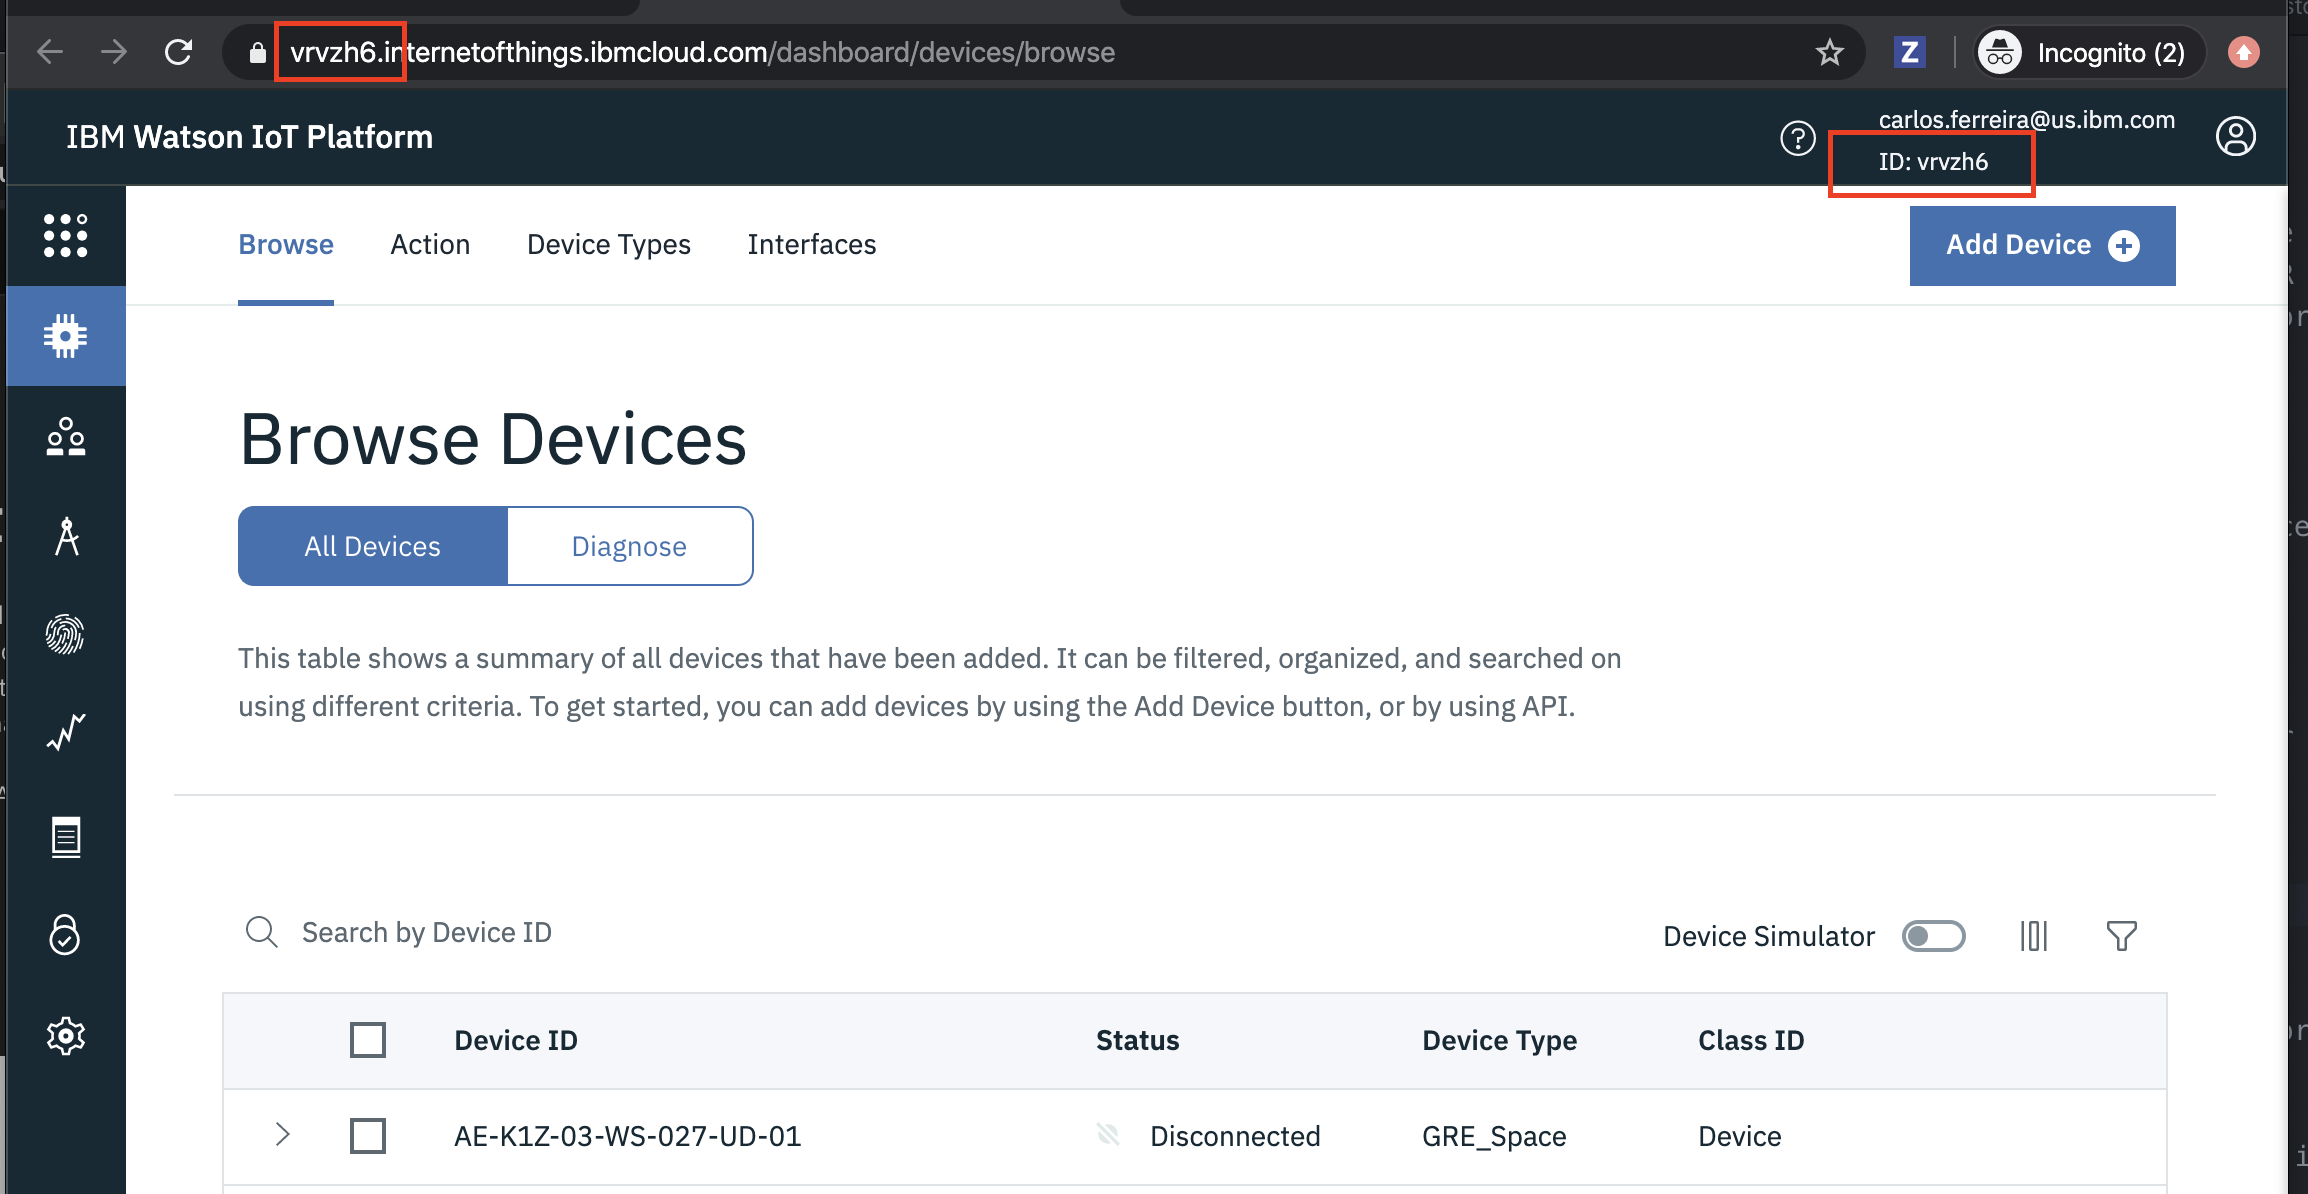Sort by Class ID column header

click(1752, 1040)
